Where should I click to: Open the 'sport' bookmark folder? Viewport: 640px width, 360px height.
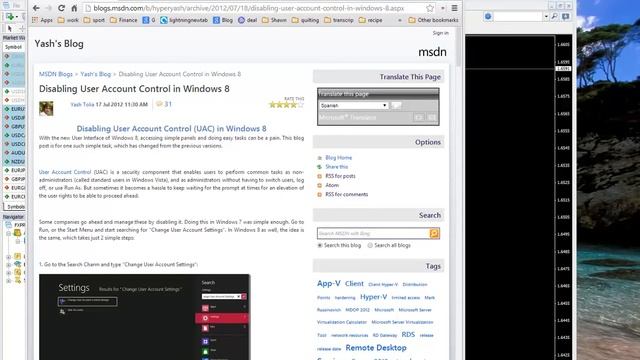94,20
